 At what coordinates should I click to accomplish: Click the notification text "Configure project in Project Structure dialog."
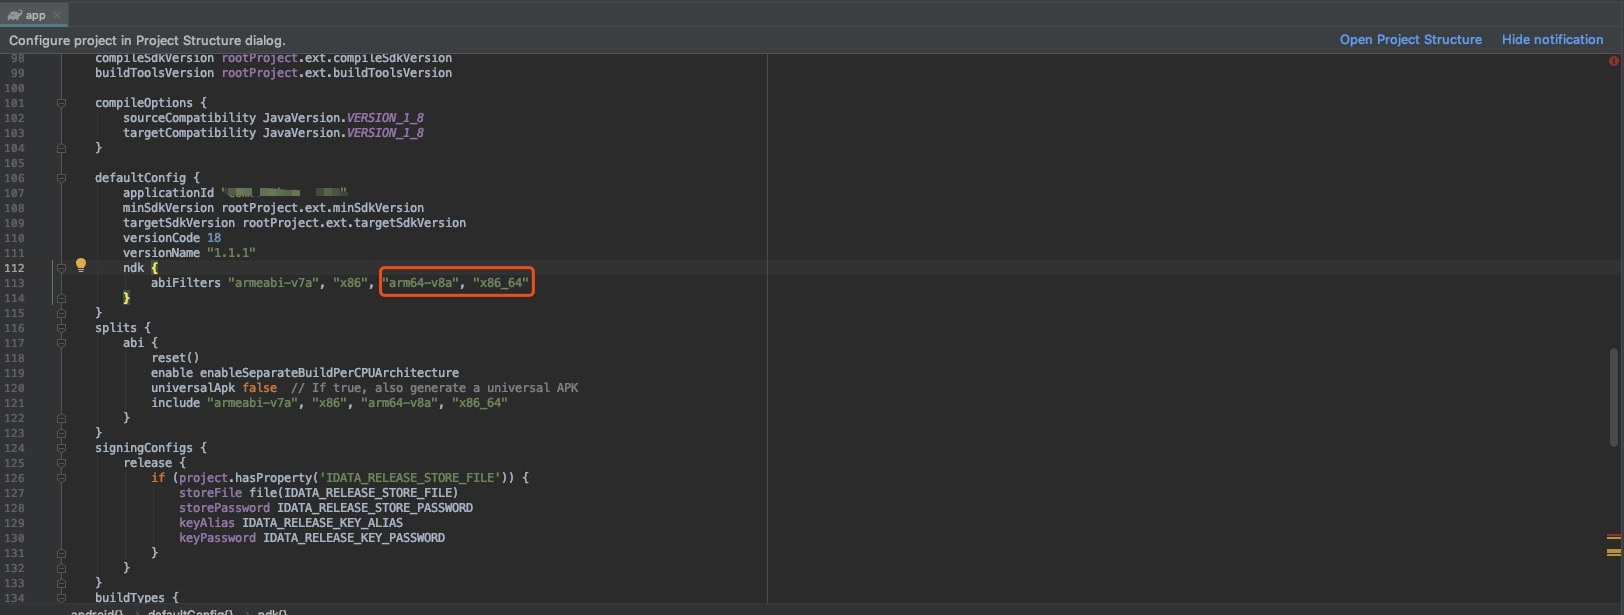click(147, 40)
